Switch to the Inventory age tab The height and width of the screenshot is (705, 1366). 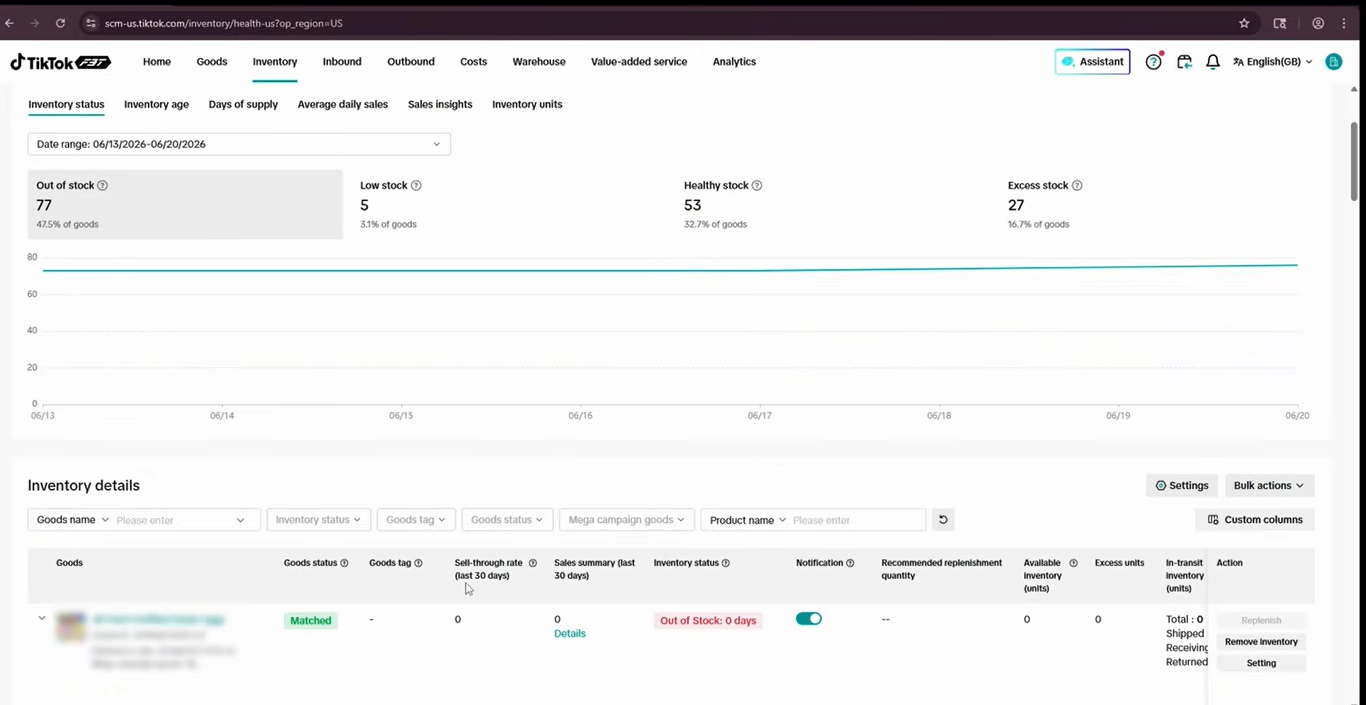[x=156, y=104]
